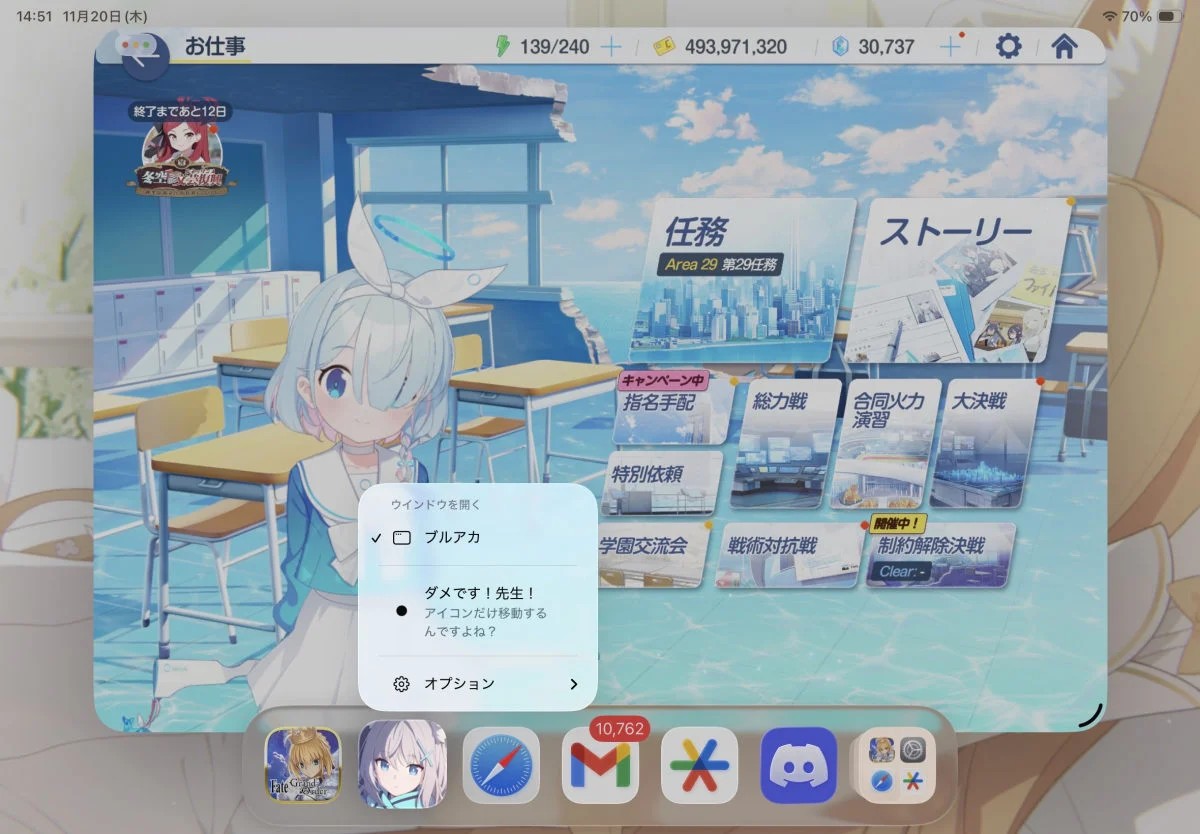Tap the Blue Archive dock icon
This screenshot has width=1200, height=834.
402,765
